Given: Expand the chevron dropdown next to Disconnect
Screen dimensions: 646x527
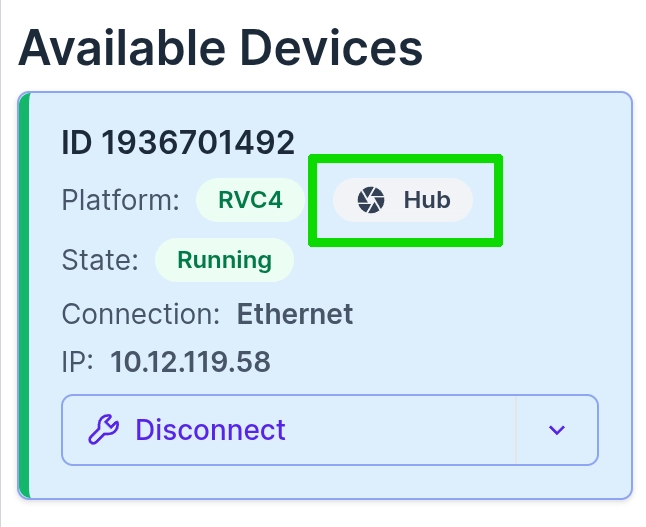Looking at the screenshot, I should (x=557, y=430).
